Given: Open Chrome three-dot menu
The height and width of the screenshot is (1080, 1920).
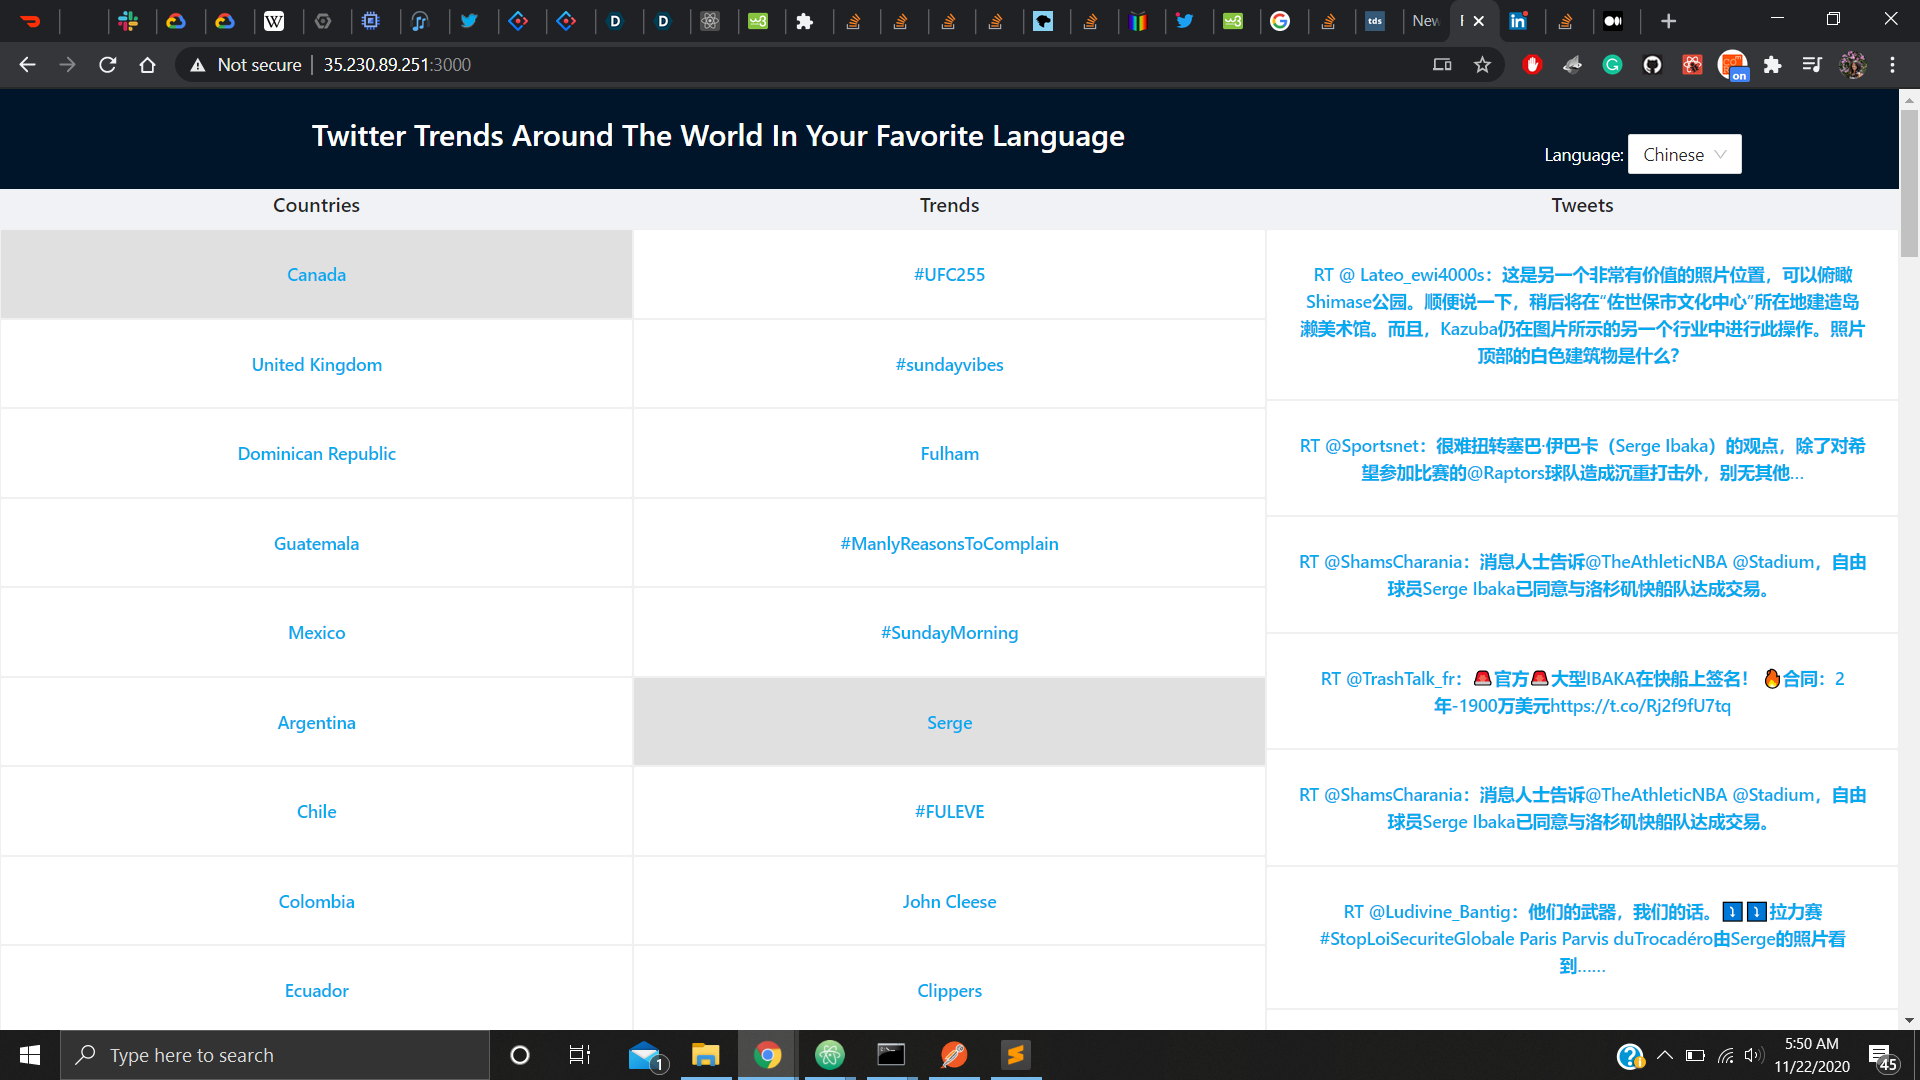Looking at the screenshot, I should pyautogui.click(x=1892, y=65).
